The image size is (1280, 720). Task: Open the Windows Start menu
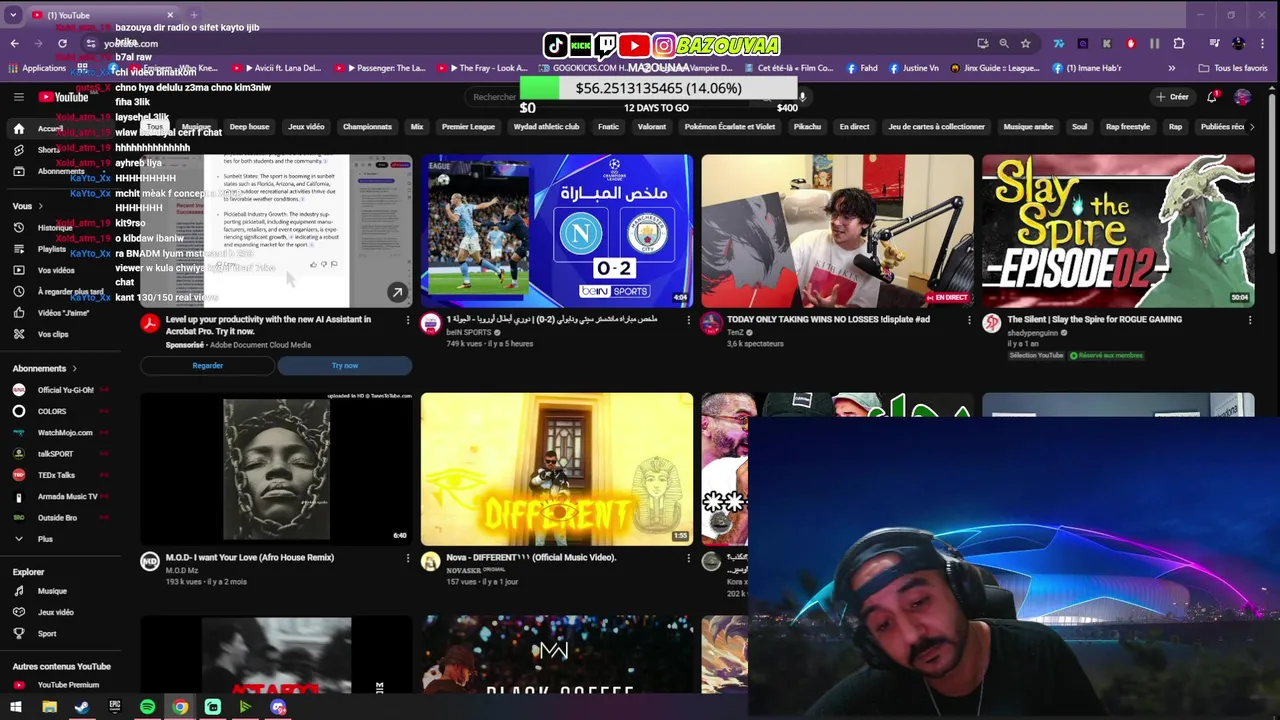pyautogui.click(x=16, y=707)
